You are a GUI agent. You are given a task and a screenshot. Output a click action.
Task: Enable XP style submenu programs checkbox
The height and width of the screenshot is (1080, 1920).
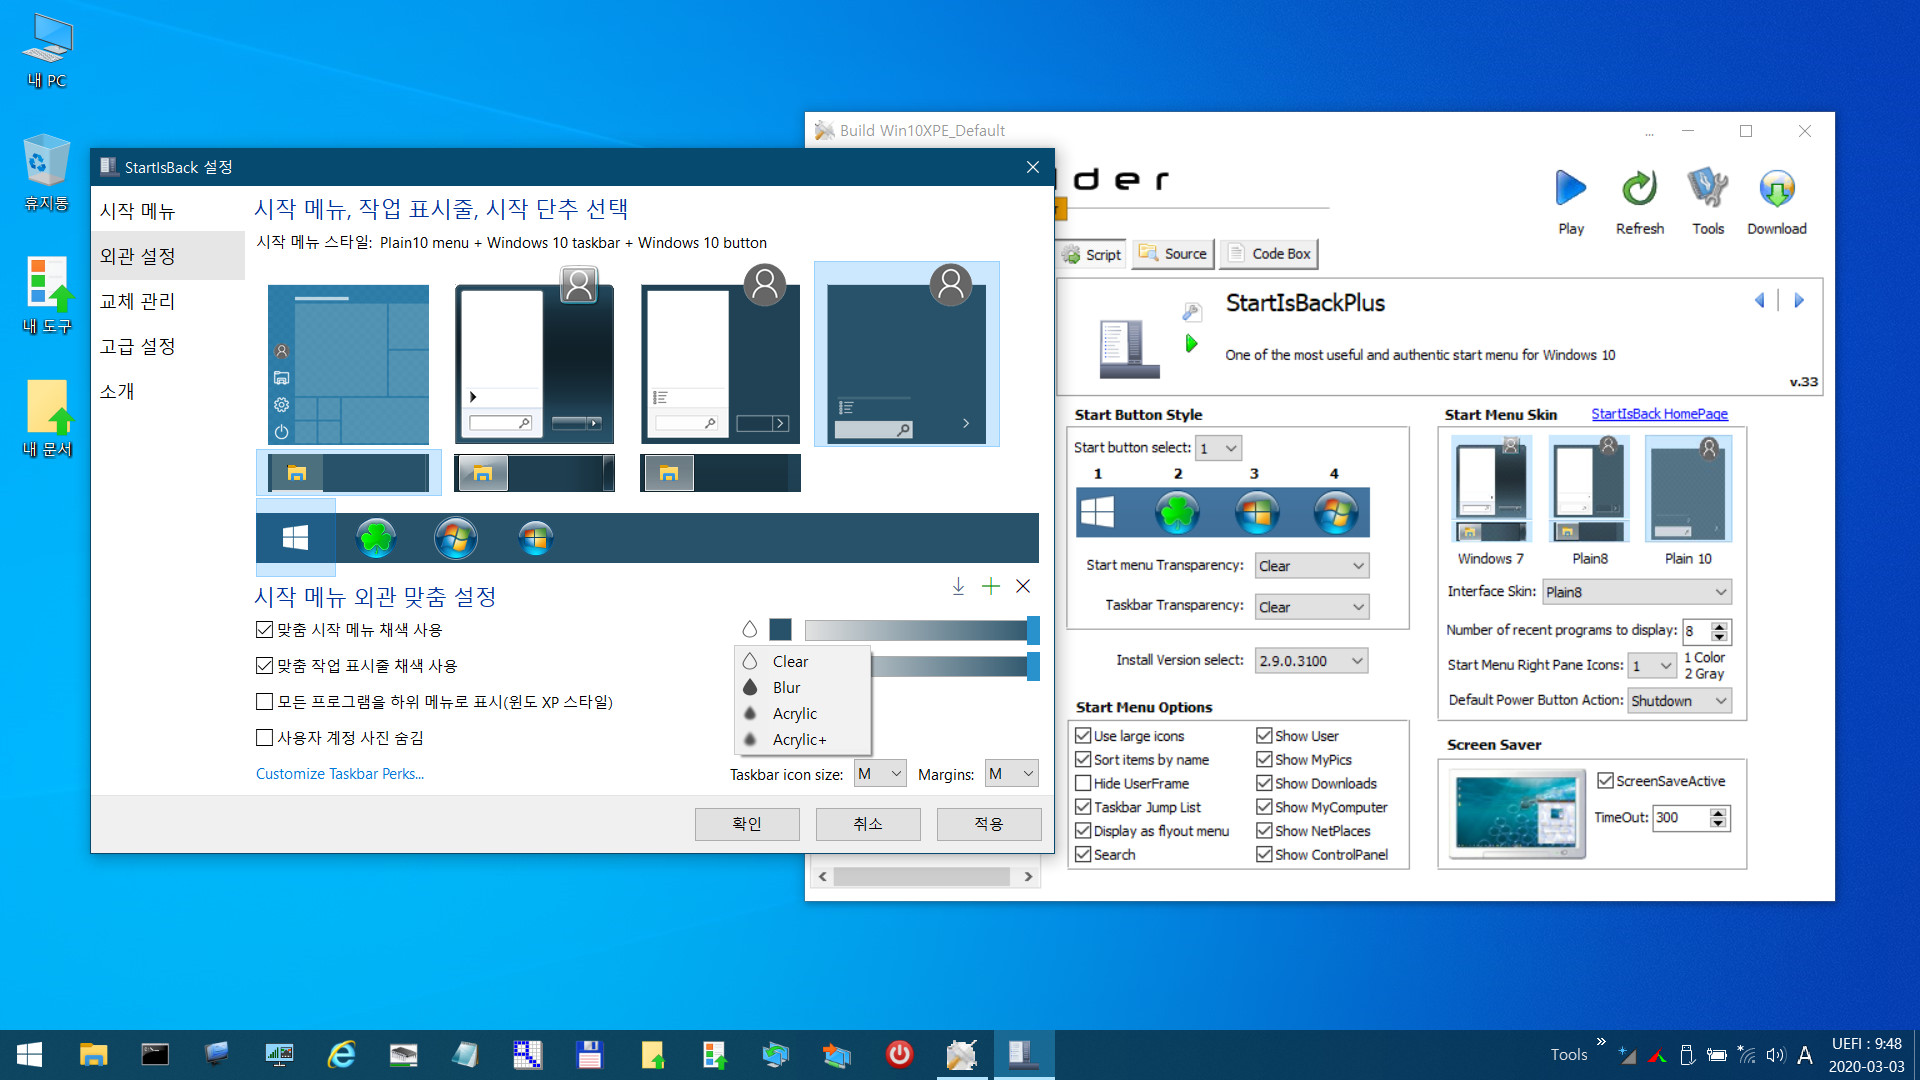point(264,701)
